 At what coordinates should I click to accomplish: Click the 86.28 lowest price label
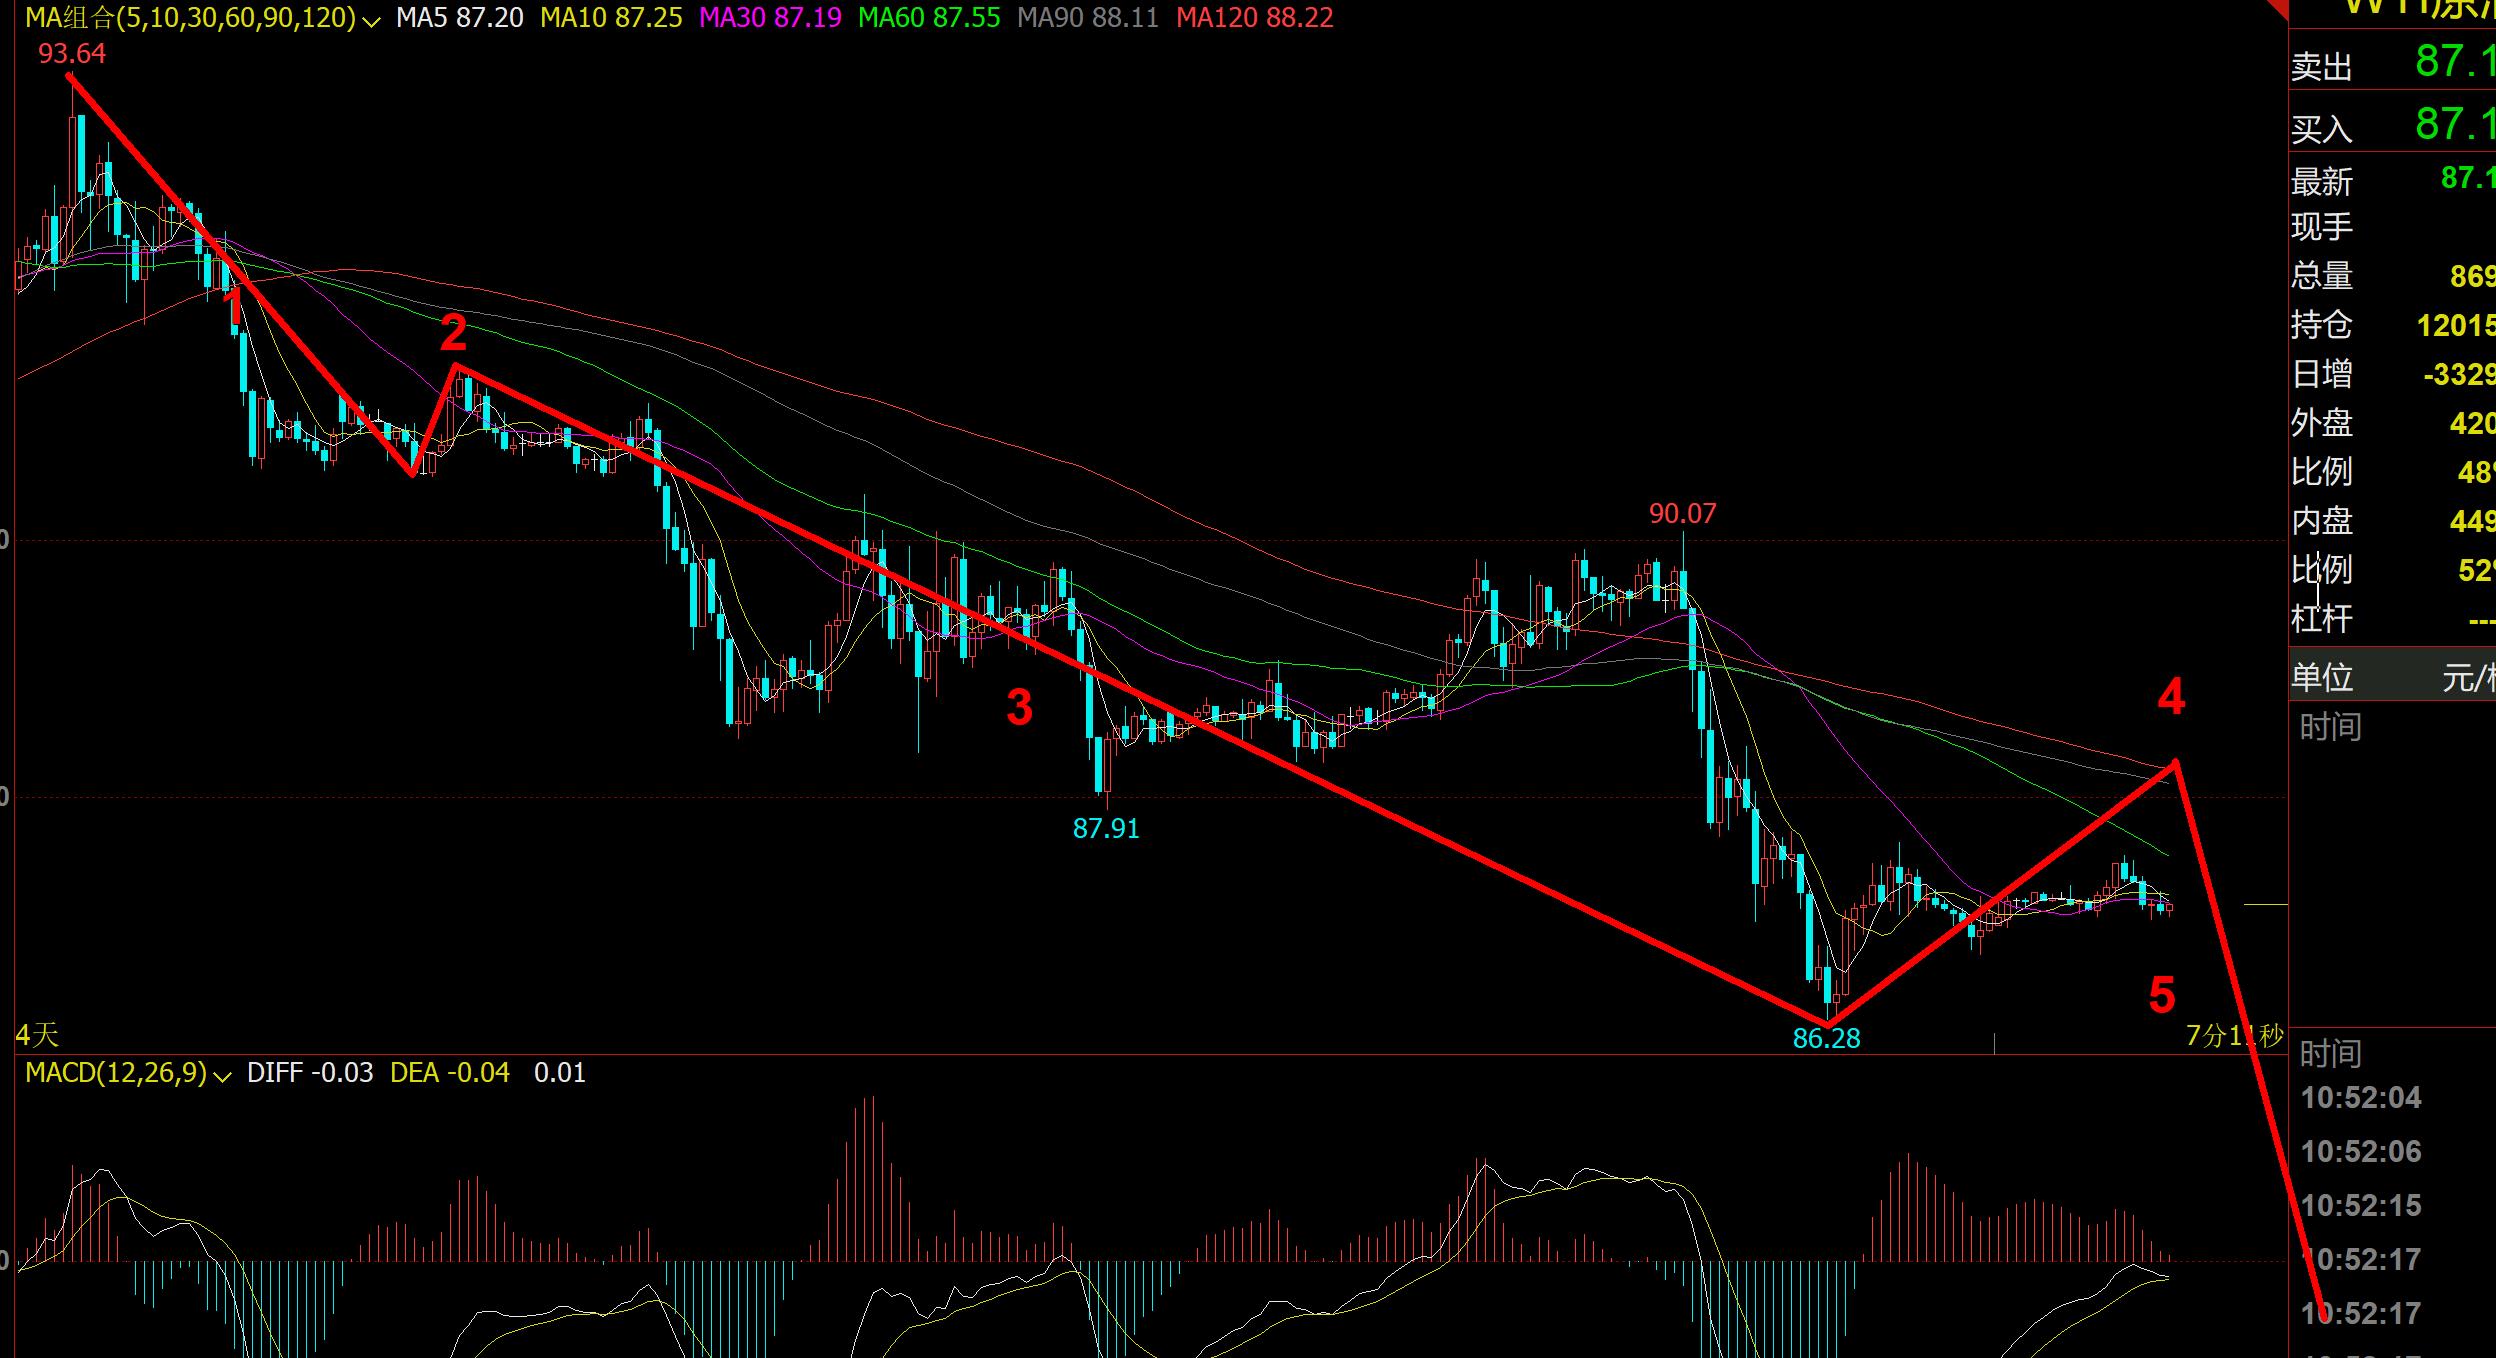(1826, 1038)
